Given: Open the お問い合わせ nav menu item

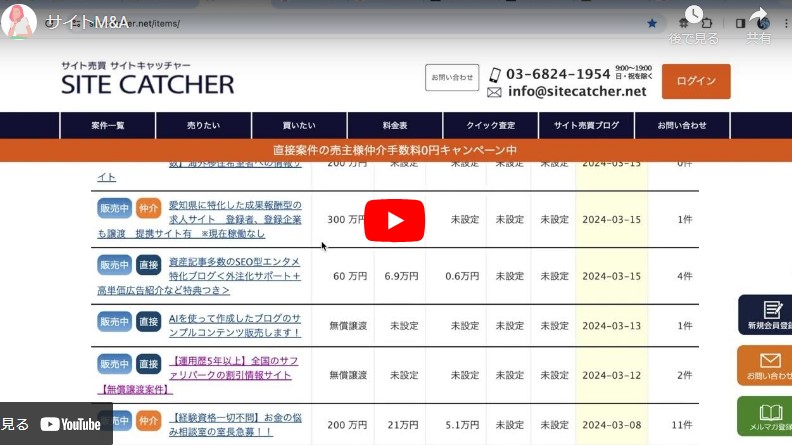Looking at the screenshot, I should [x=682, y=125].
